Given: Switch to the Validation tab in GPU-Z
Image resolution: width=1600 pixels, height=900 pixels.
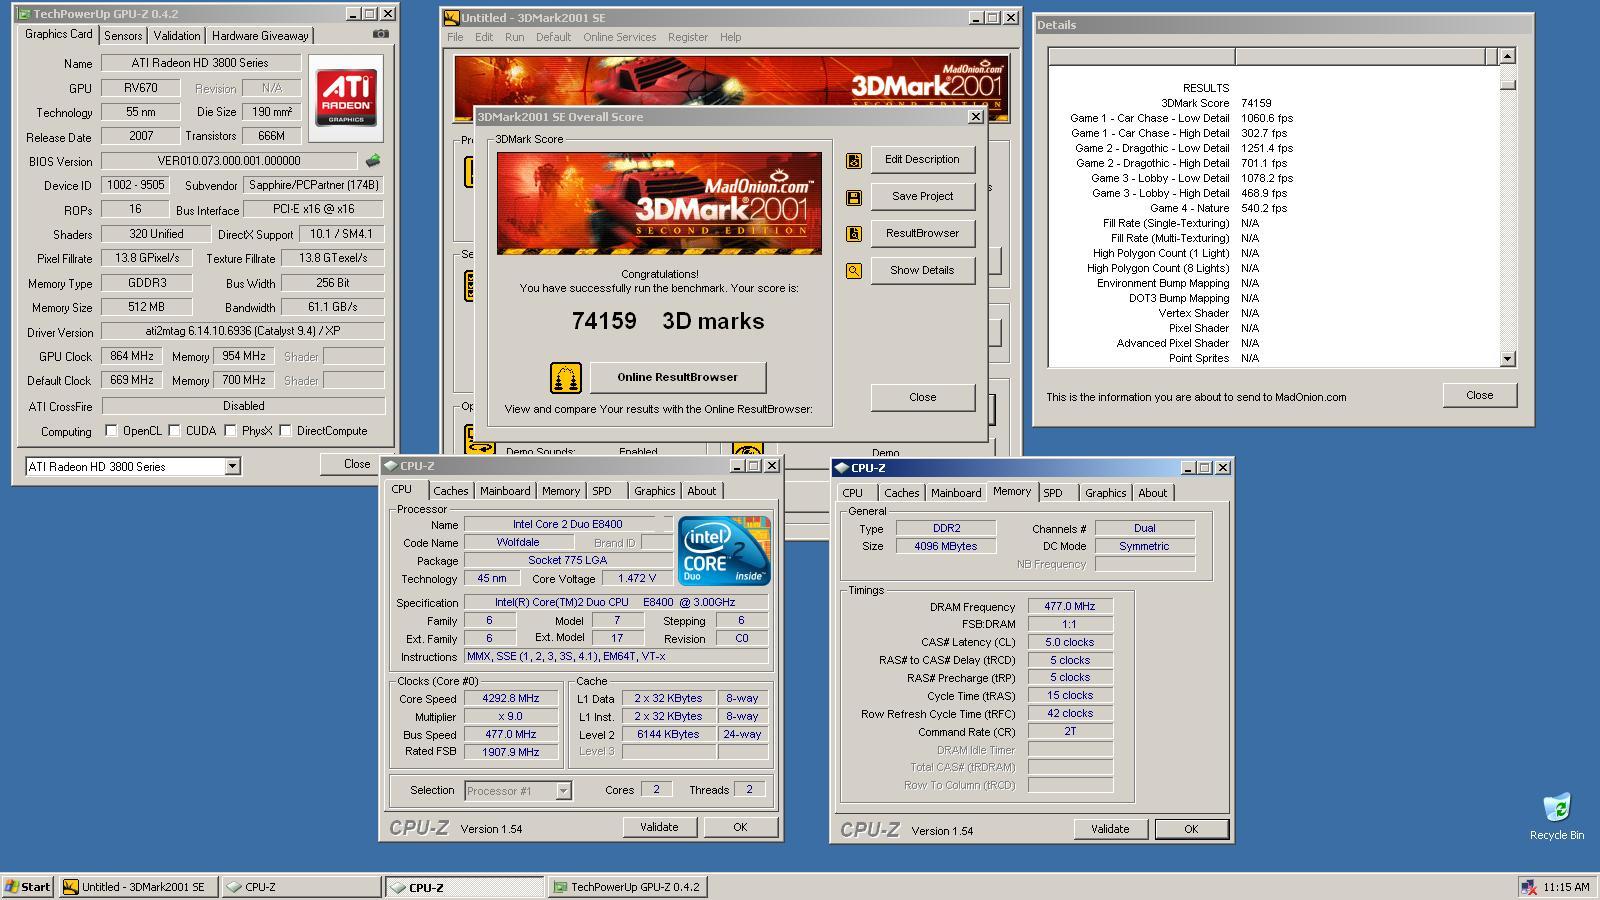Looking at the screenshot, I should tap(177, 36).
